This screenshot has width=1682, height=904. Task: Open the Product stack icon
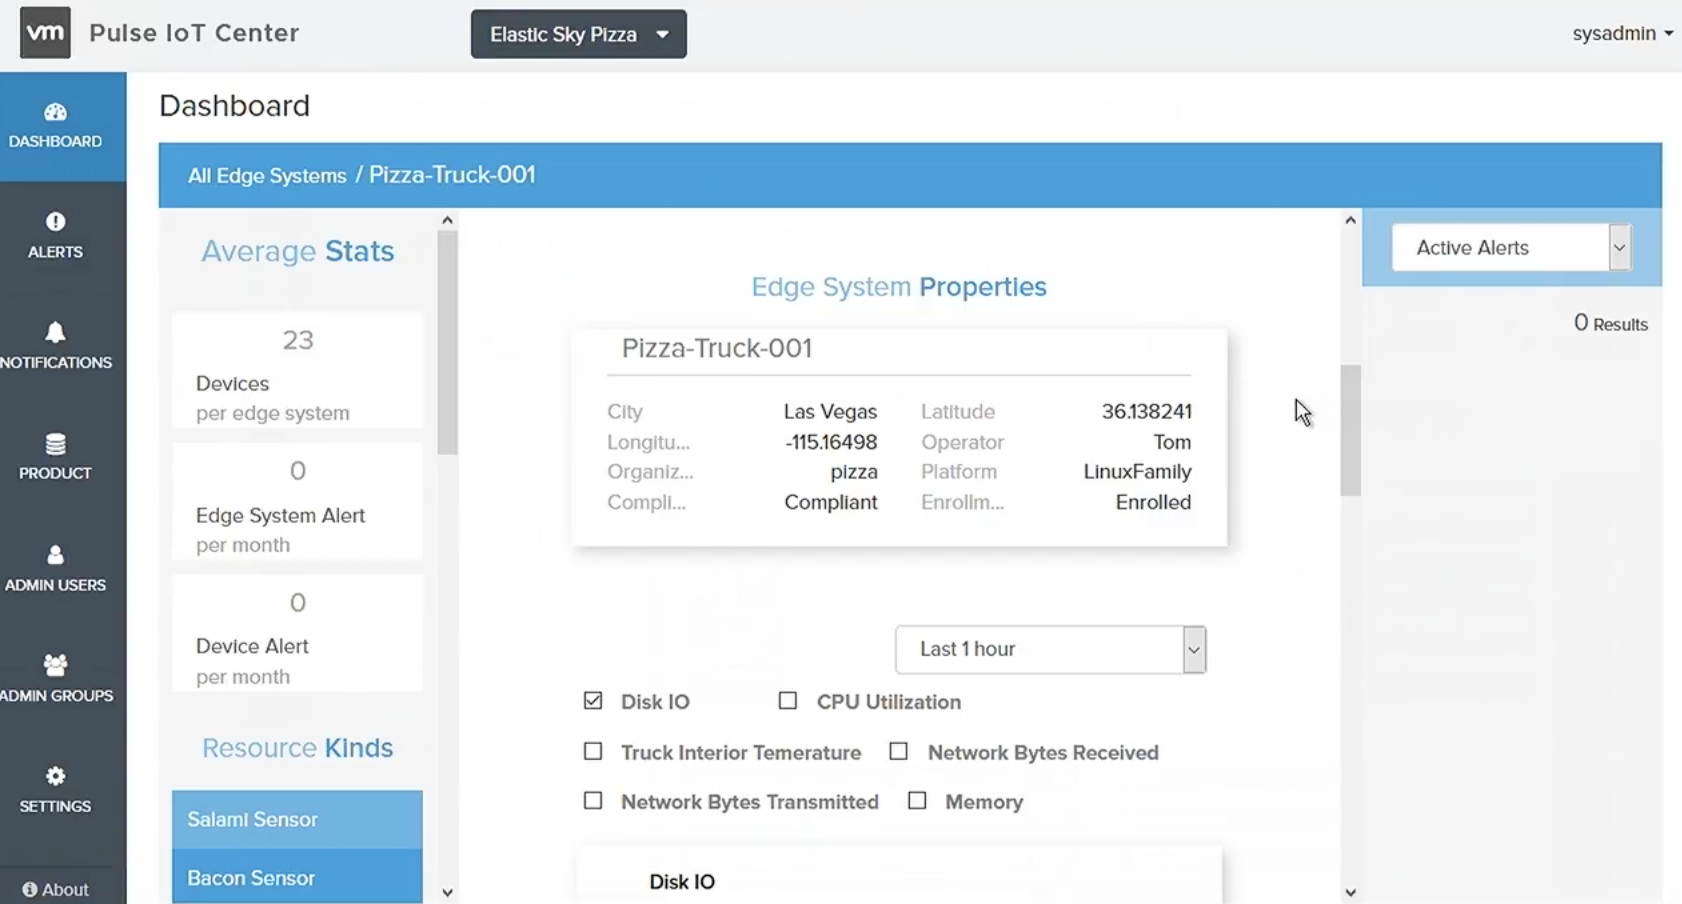click(x=55, y=444)
